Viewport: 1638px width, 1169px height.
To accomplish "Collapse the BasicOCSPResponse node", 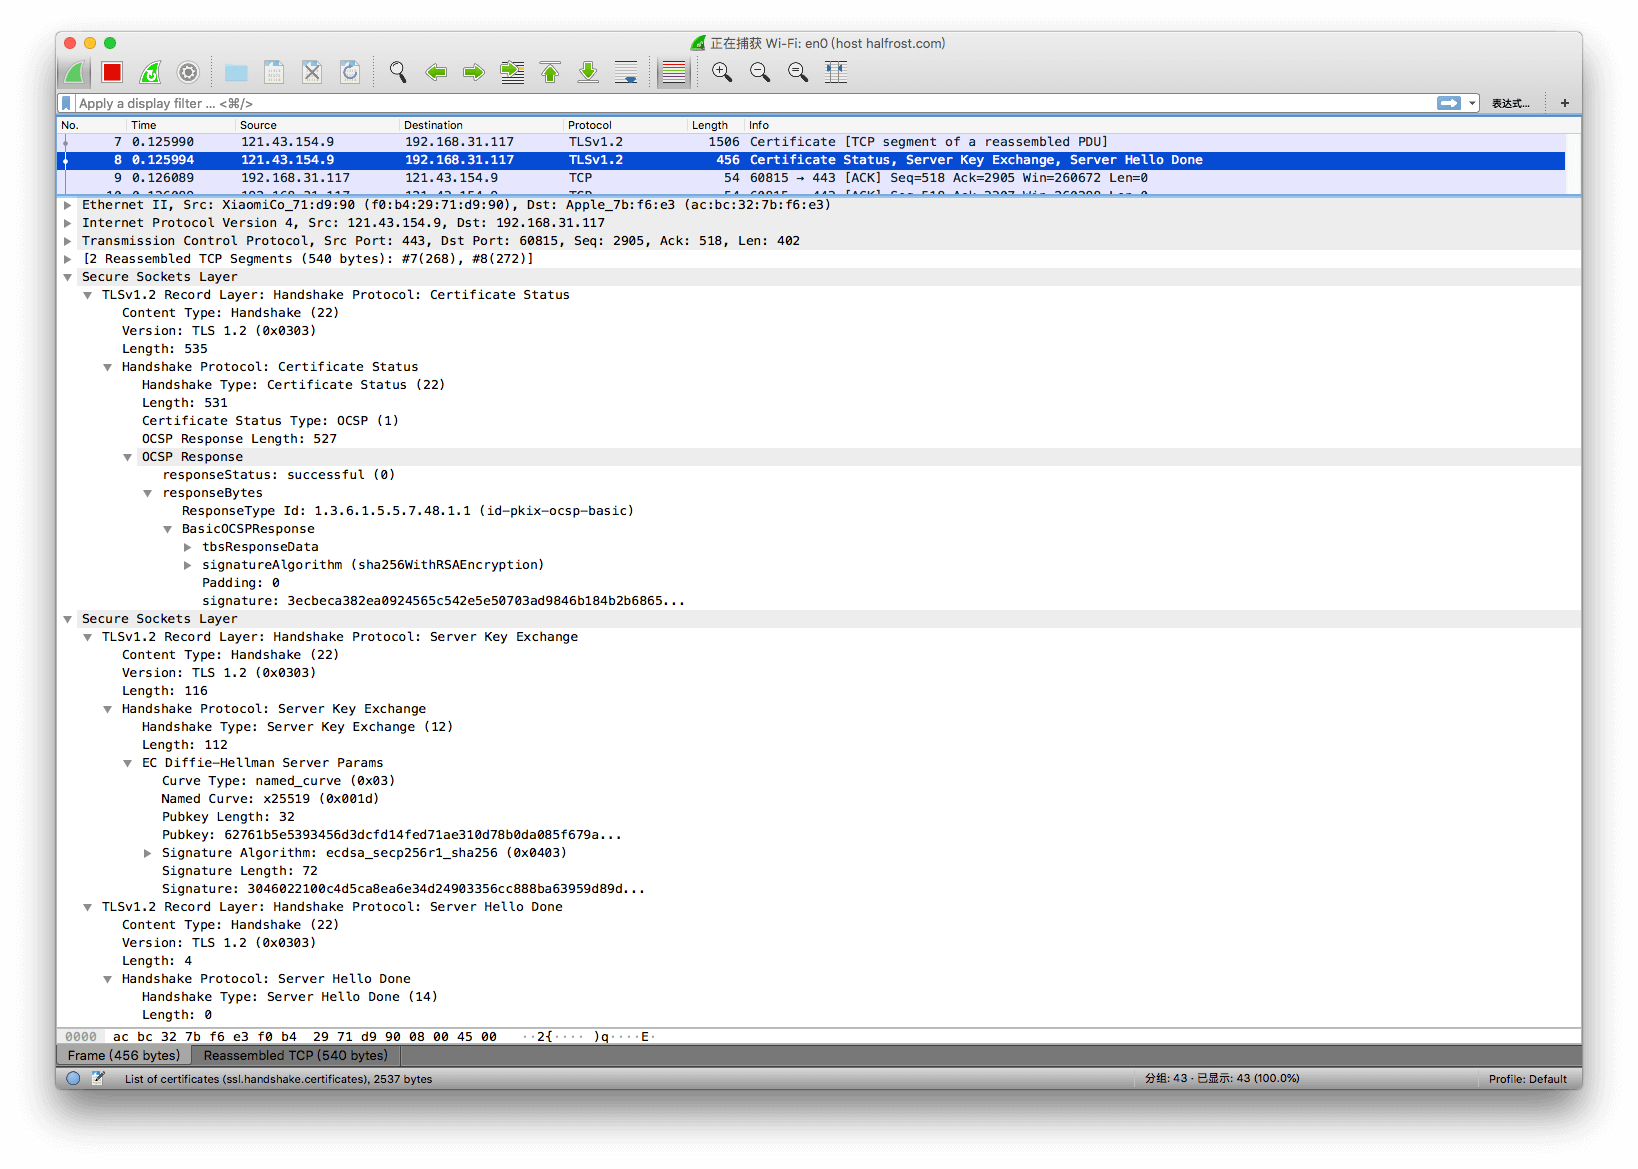I will click(167, 529).
